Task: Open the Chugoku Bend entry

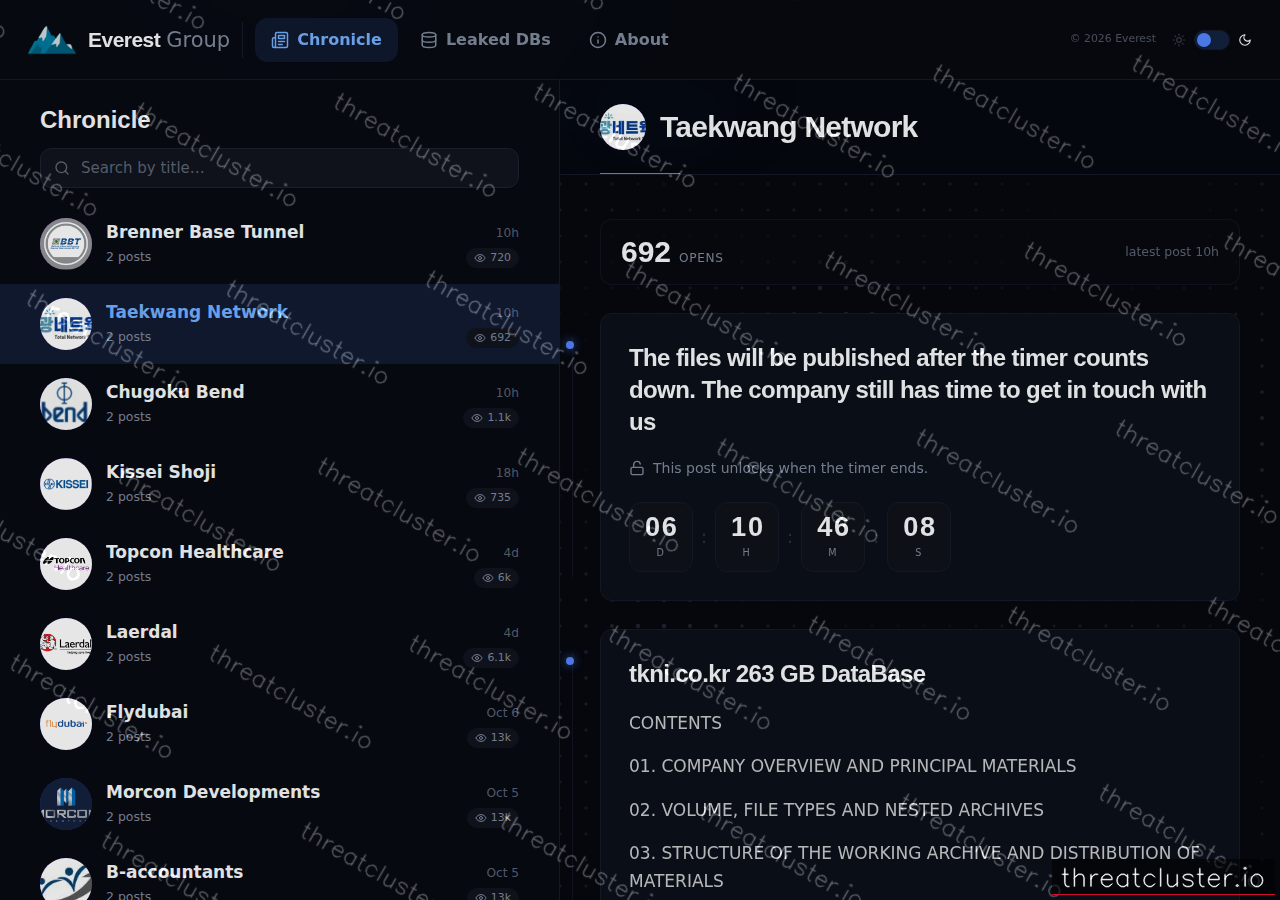Action: (279, 404)
